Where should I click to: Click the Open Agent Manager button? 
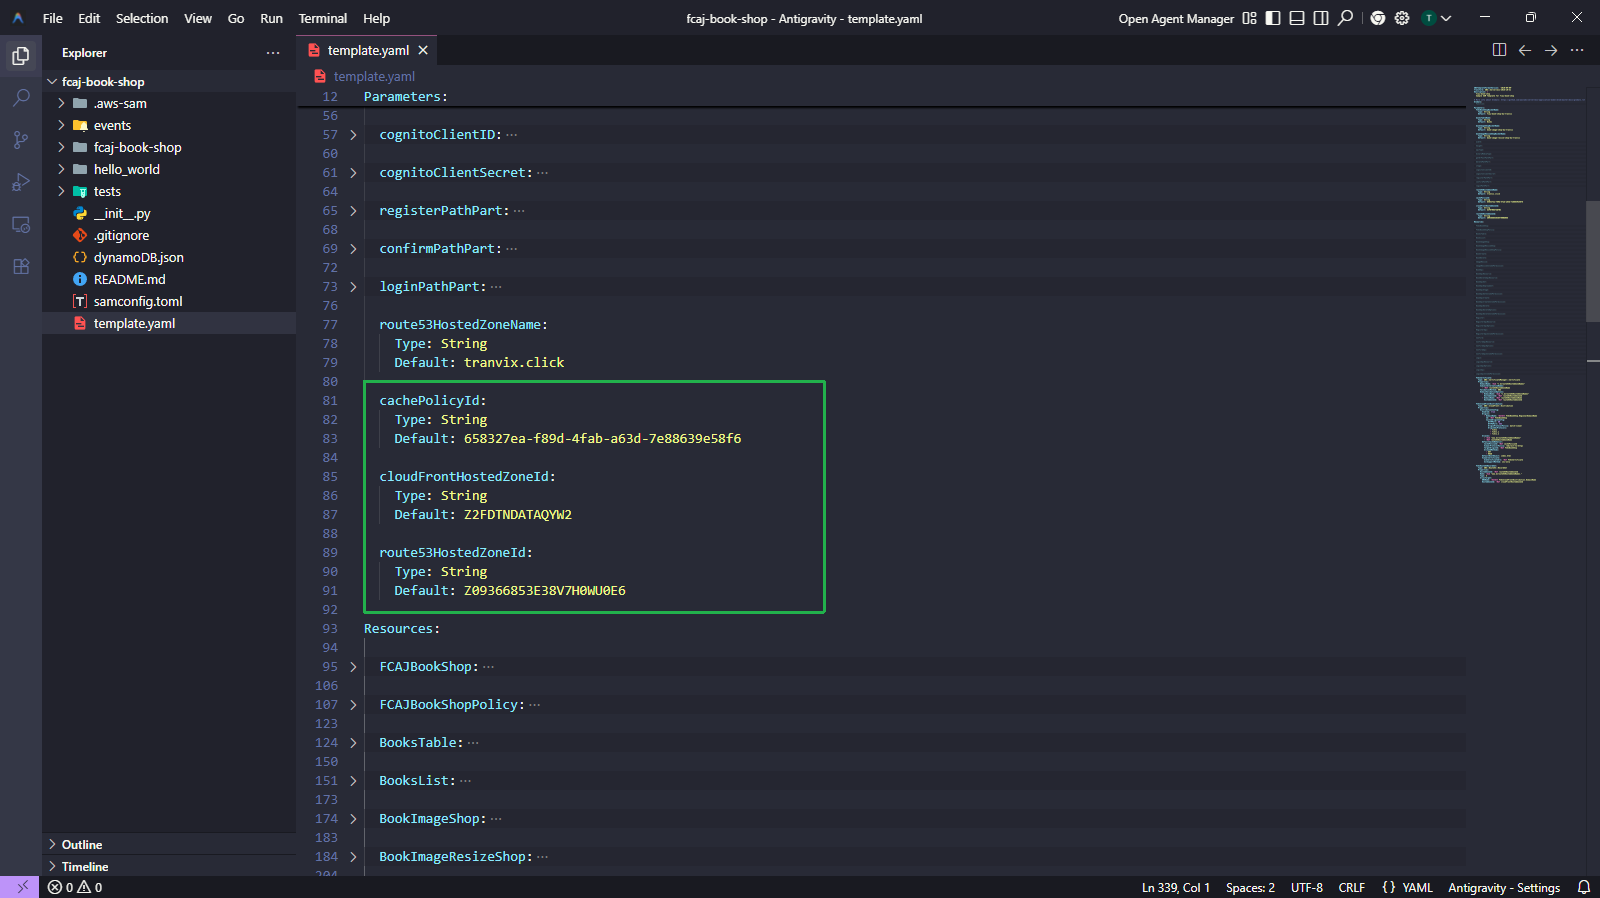pyautogui.click(x=1176, y=18)
